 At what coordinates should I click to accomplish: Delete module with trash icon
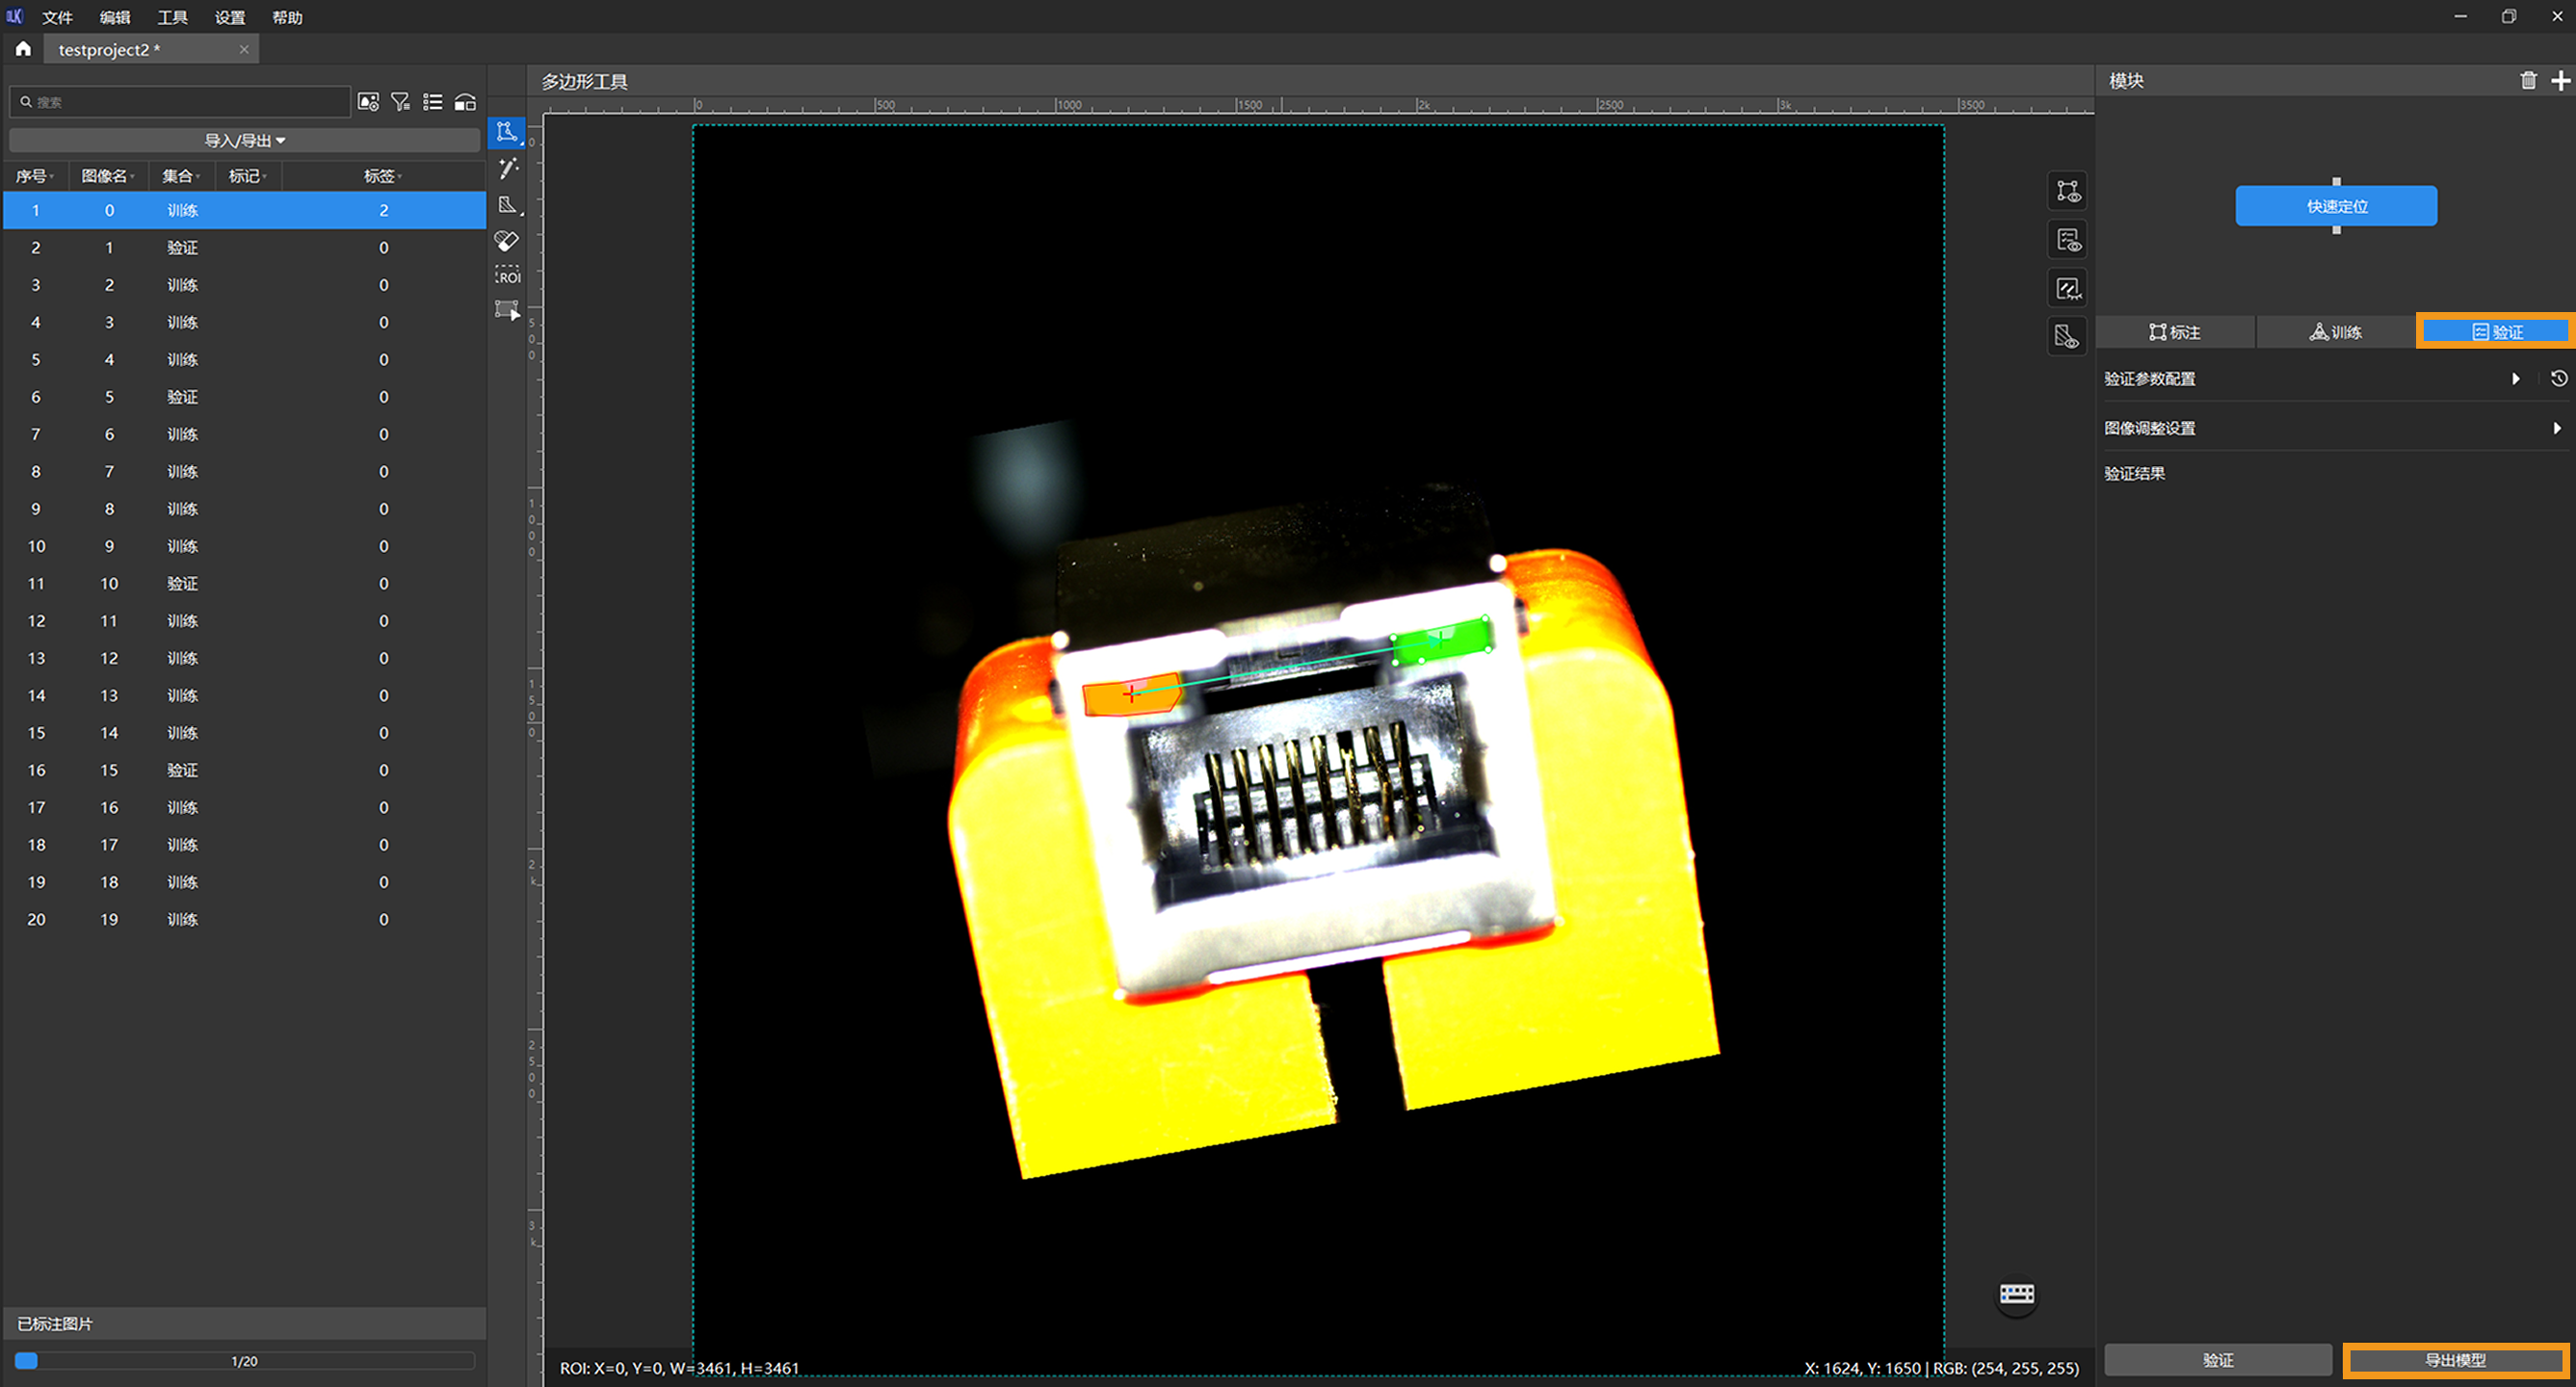(x=2528, y=81)
